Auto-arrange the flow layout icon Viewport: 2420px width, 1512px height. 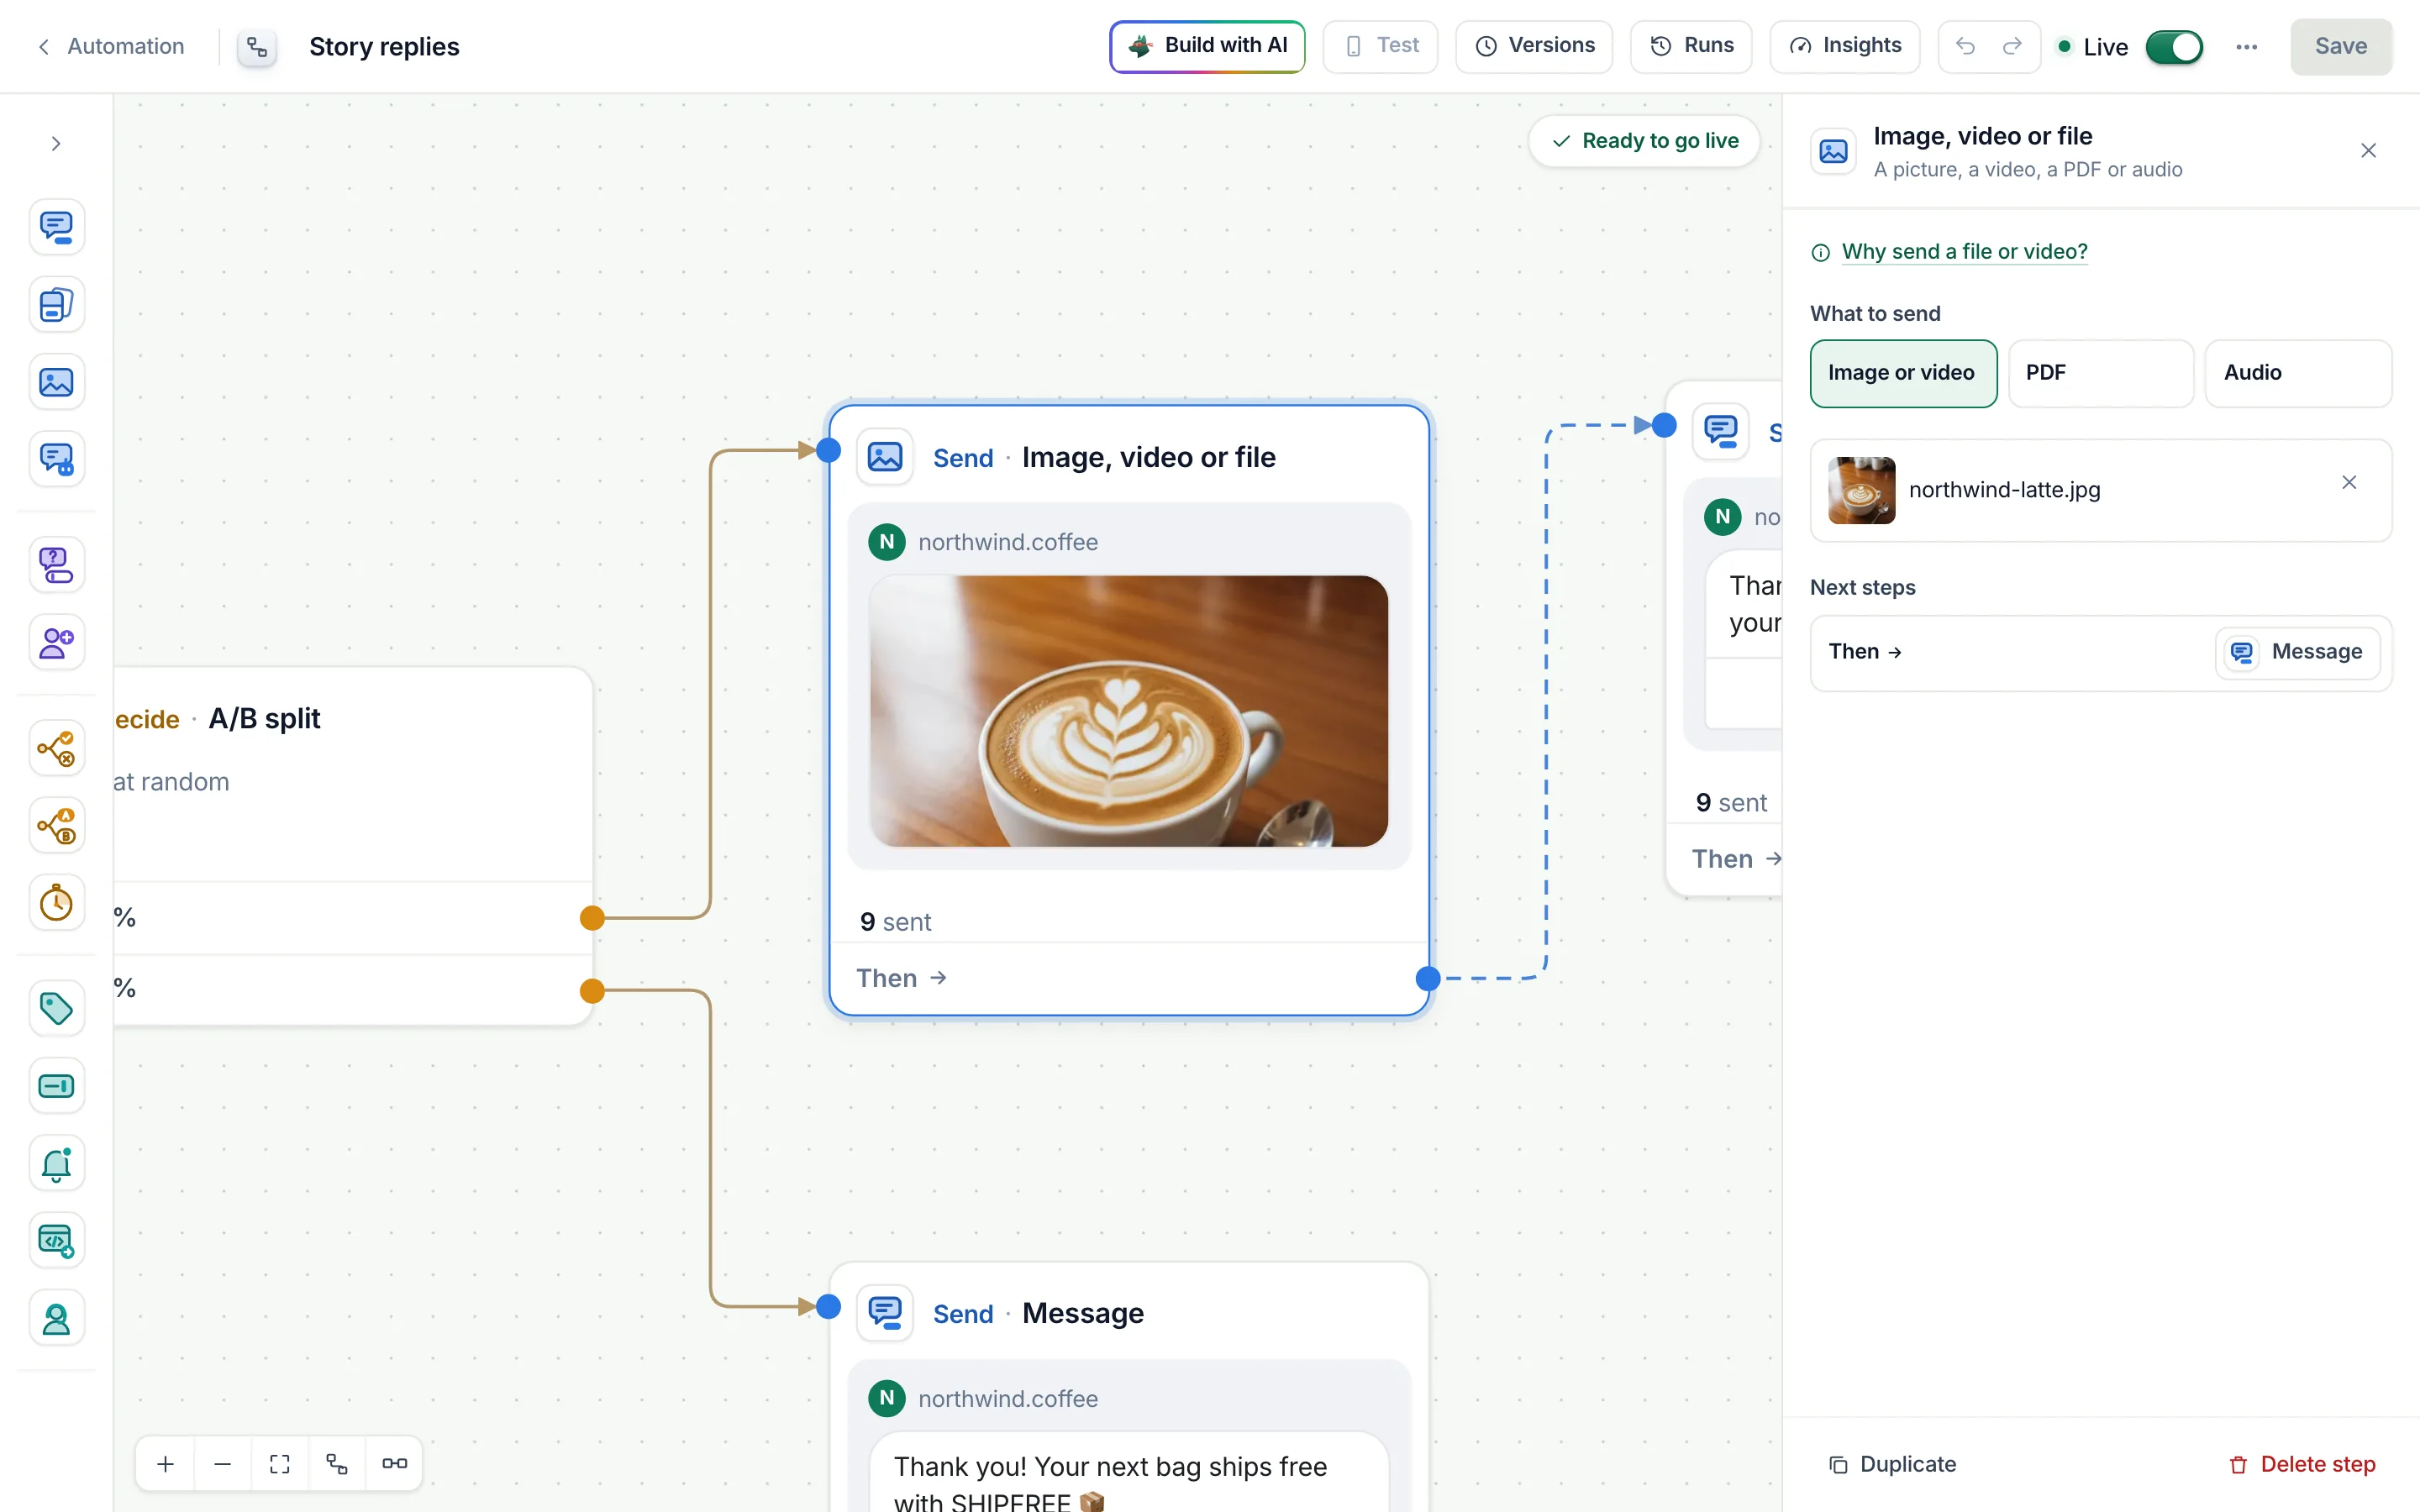(337, 1464)
